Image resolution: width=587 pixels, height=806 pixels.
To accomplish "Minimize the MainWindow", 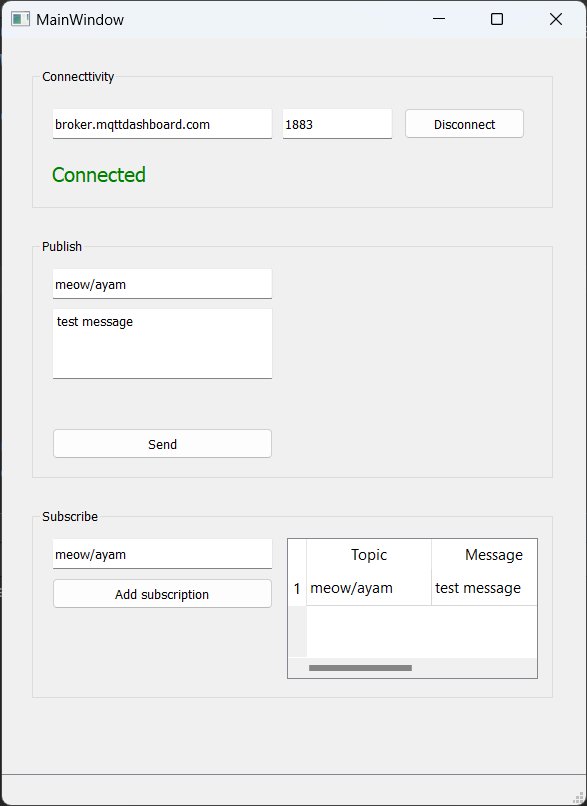I will [439, 19].
